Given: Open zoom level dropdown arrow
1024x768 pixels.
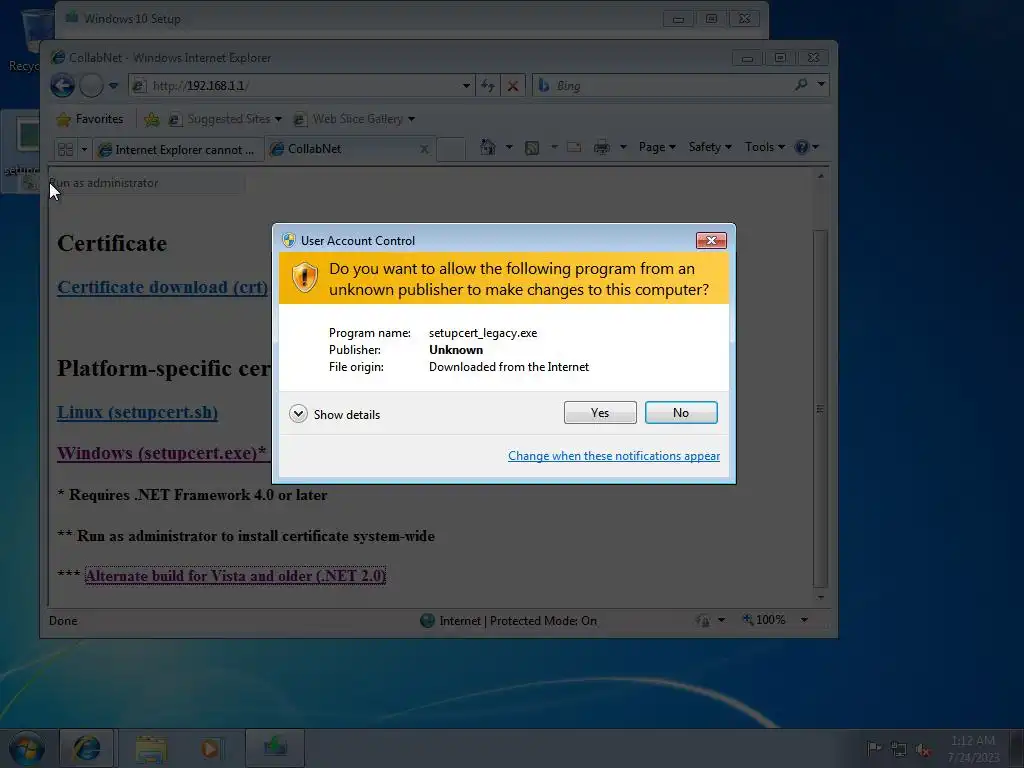Looking at the screenshot, I should point(805,620).
